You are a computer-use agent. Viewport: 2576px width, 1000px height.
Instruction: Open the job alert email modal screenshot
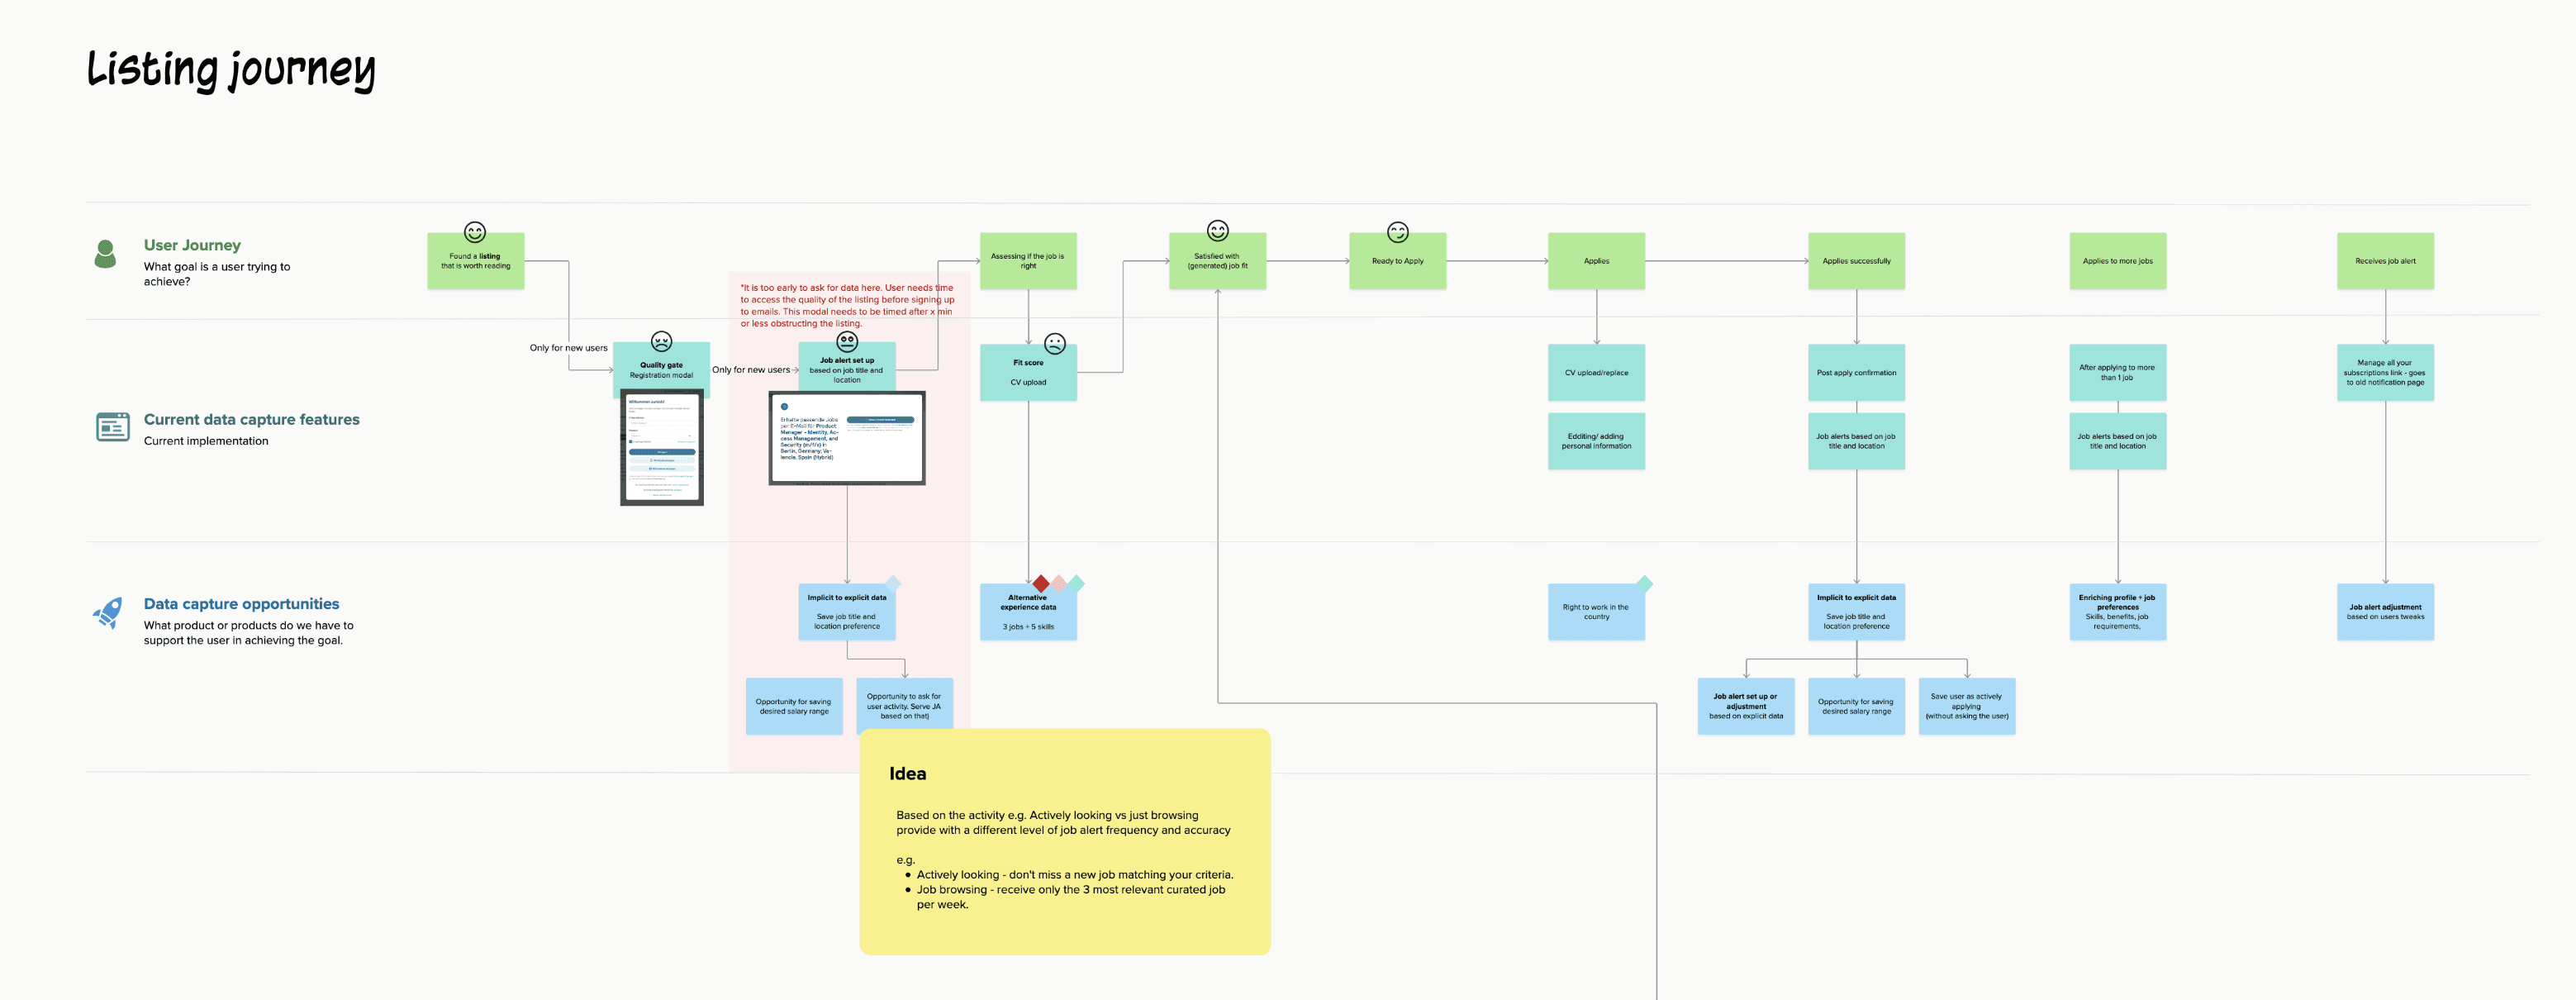click(847, 438)
